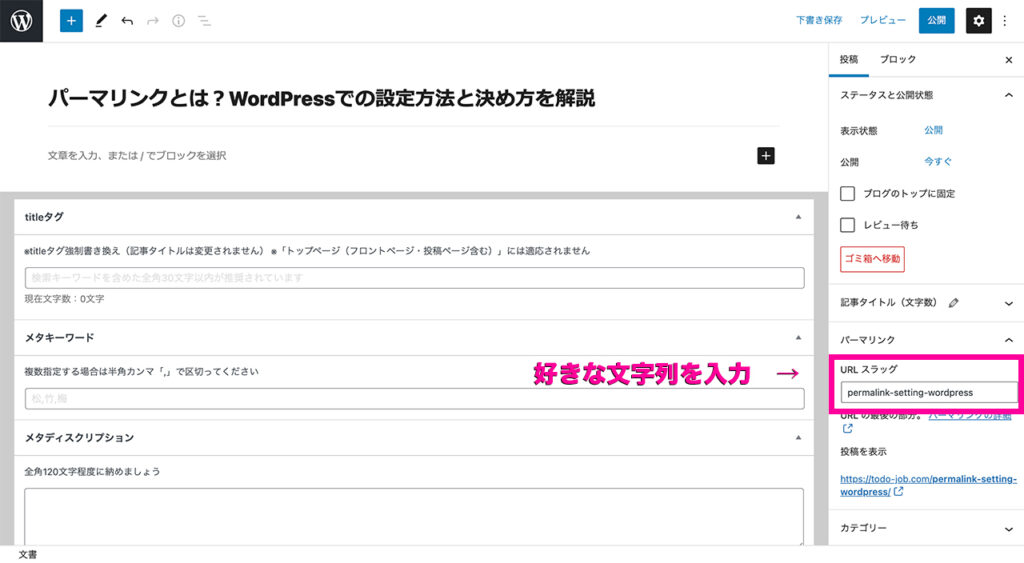Viewport: 1024px width, 563px height.
Task: Click ゴミ箱へ移動 button
Action: coord(872,259)
